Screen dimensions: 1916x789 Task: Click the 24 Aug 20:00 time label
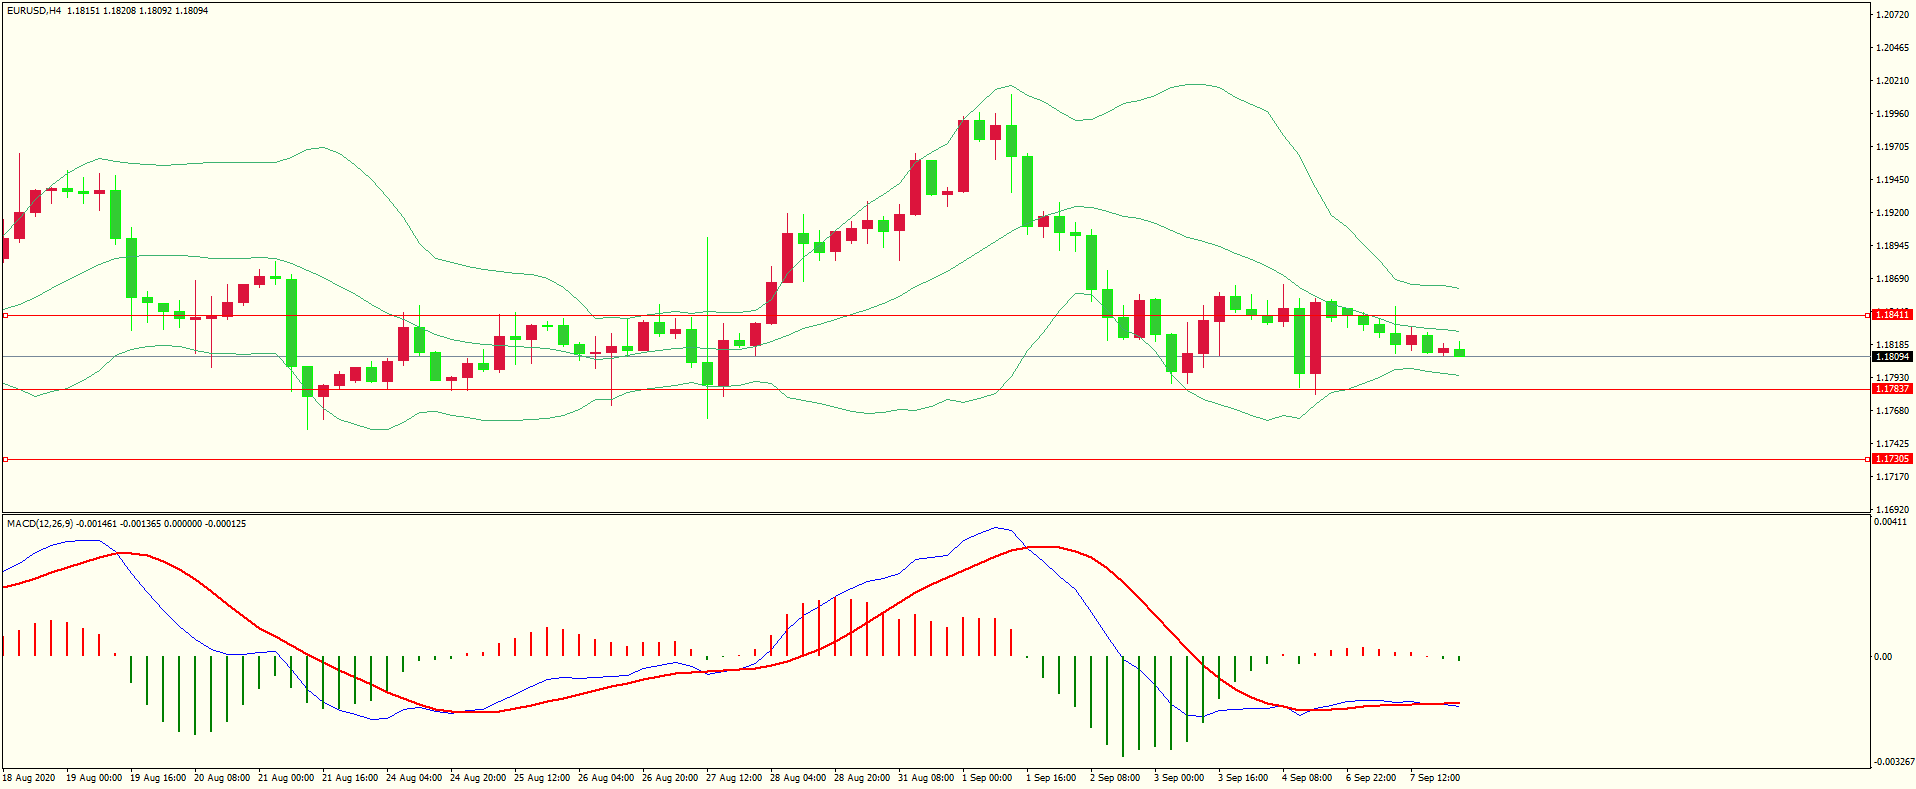coord(478,778)
